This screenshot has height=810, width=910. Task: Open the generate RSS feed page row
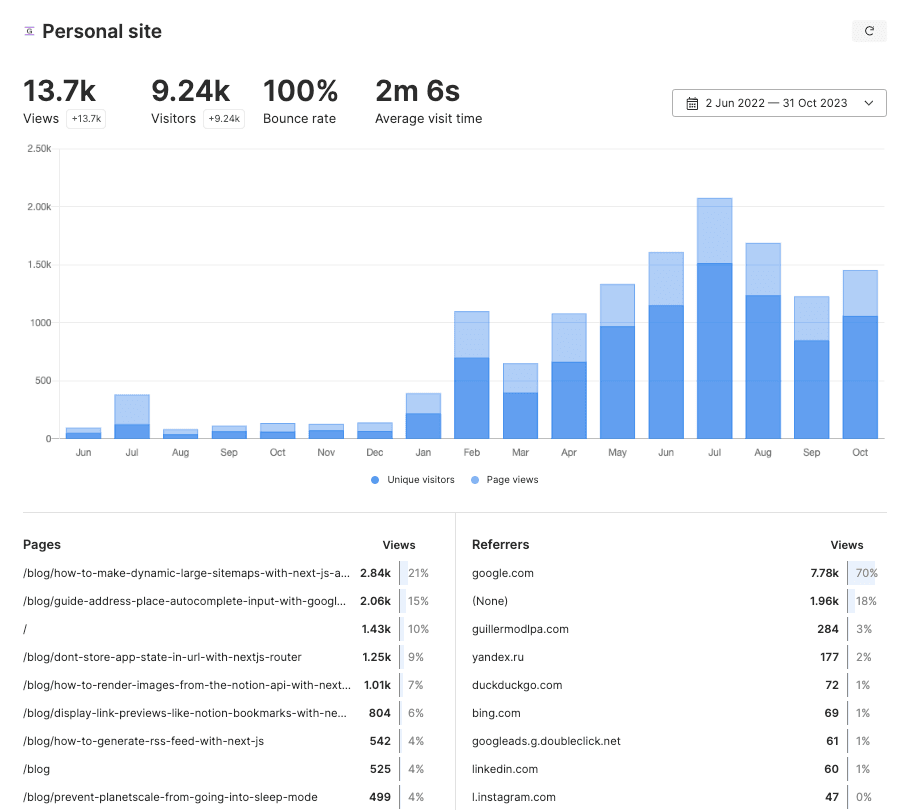click(x=143, y=741)
